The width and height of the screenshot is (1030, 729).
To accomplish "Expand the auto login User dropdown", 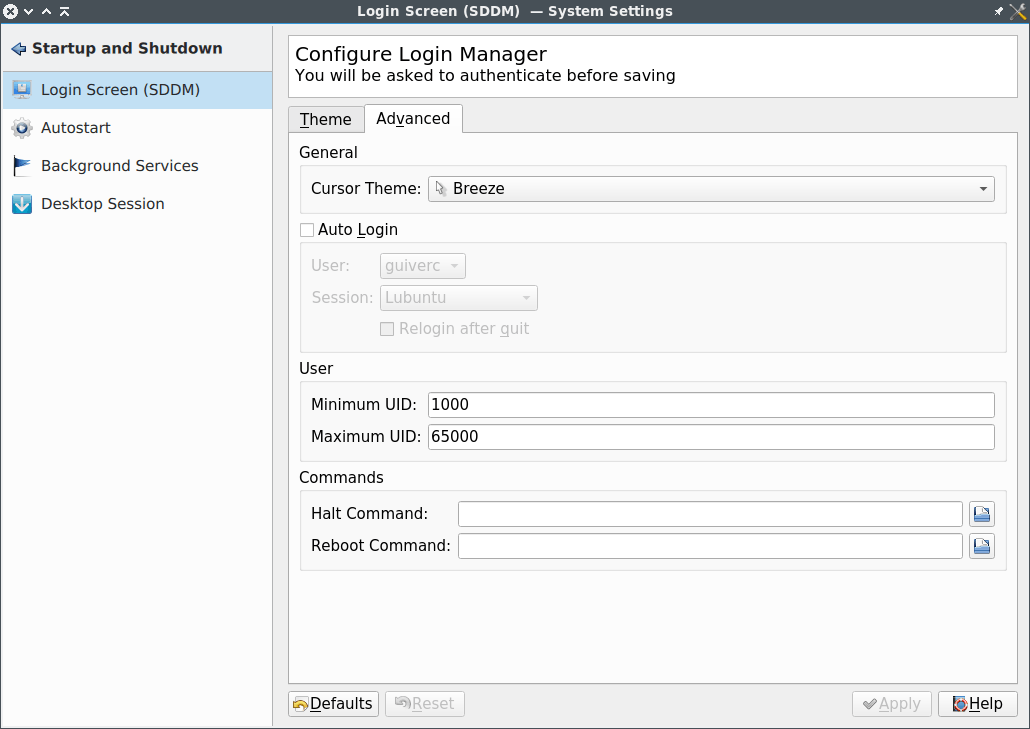I will [x=423, y=266].
